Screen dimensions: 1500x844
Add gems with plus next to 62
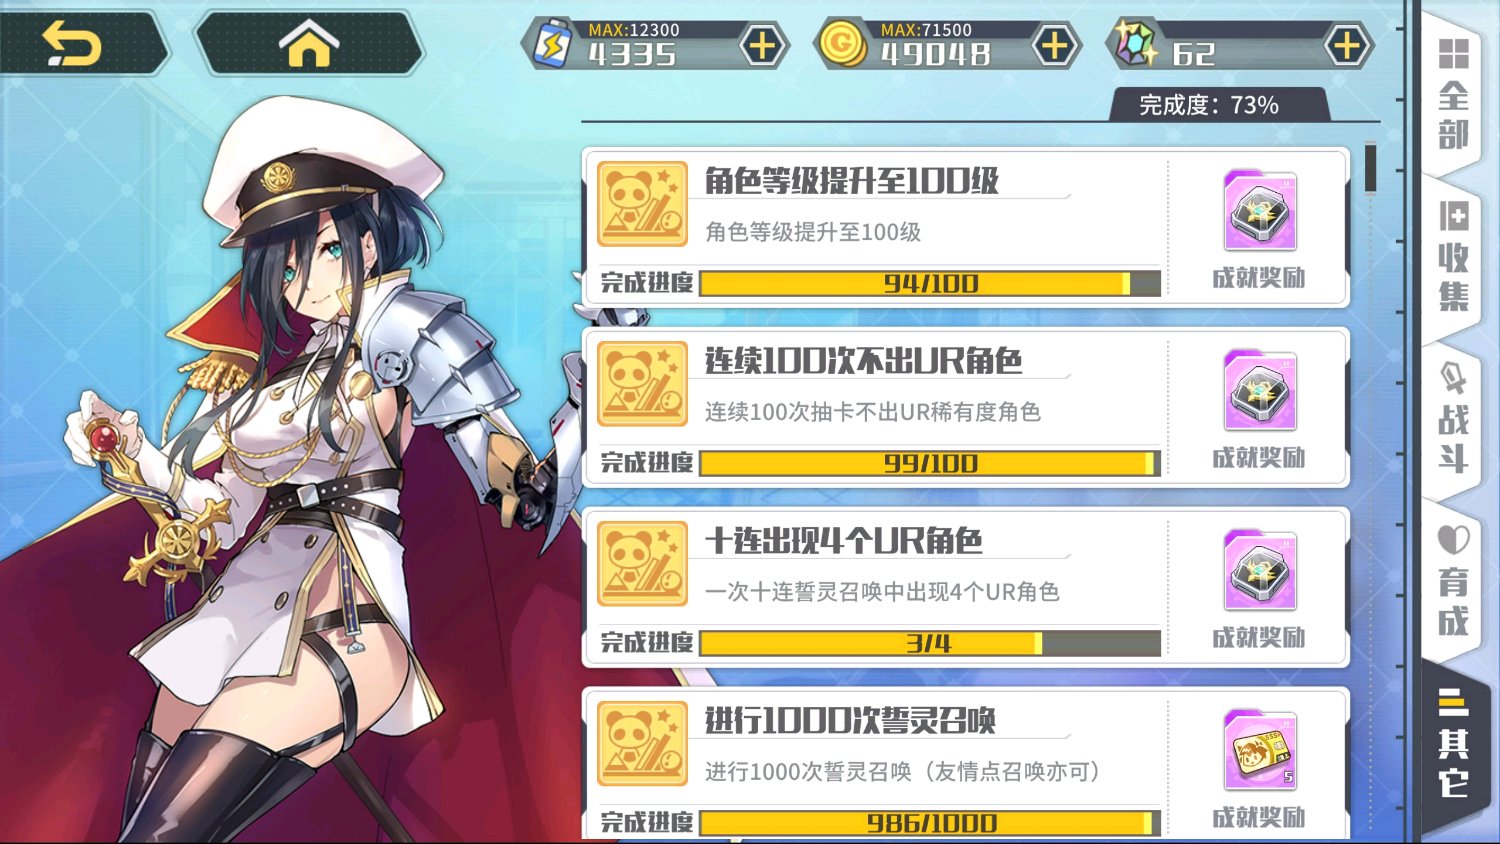coord(1347,46)
